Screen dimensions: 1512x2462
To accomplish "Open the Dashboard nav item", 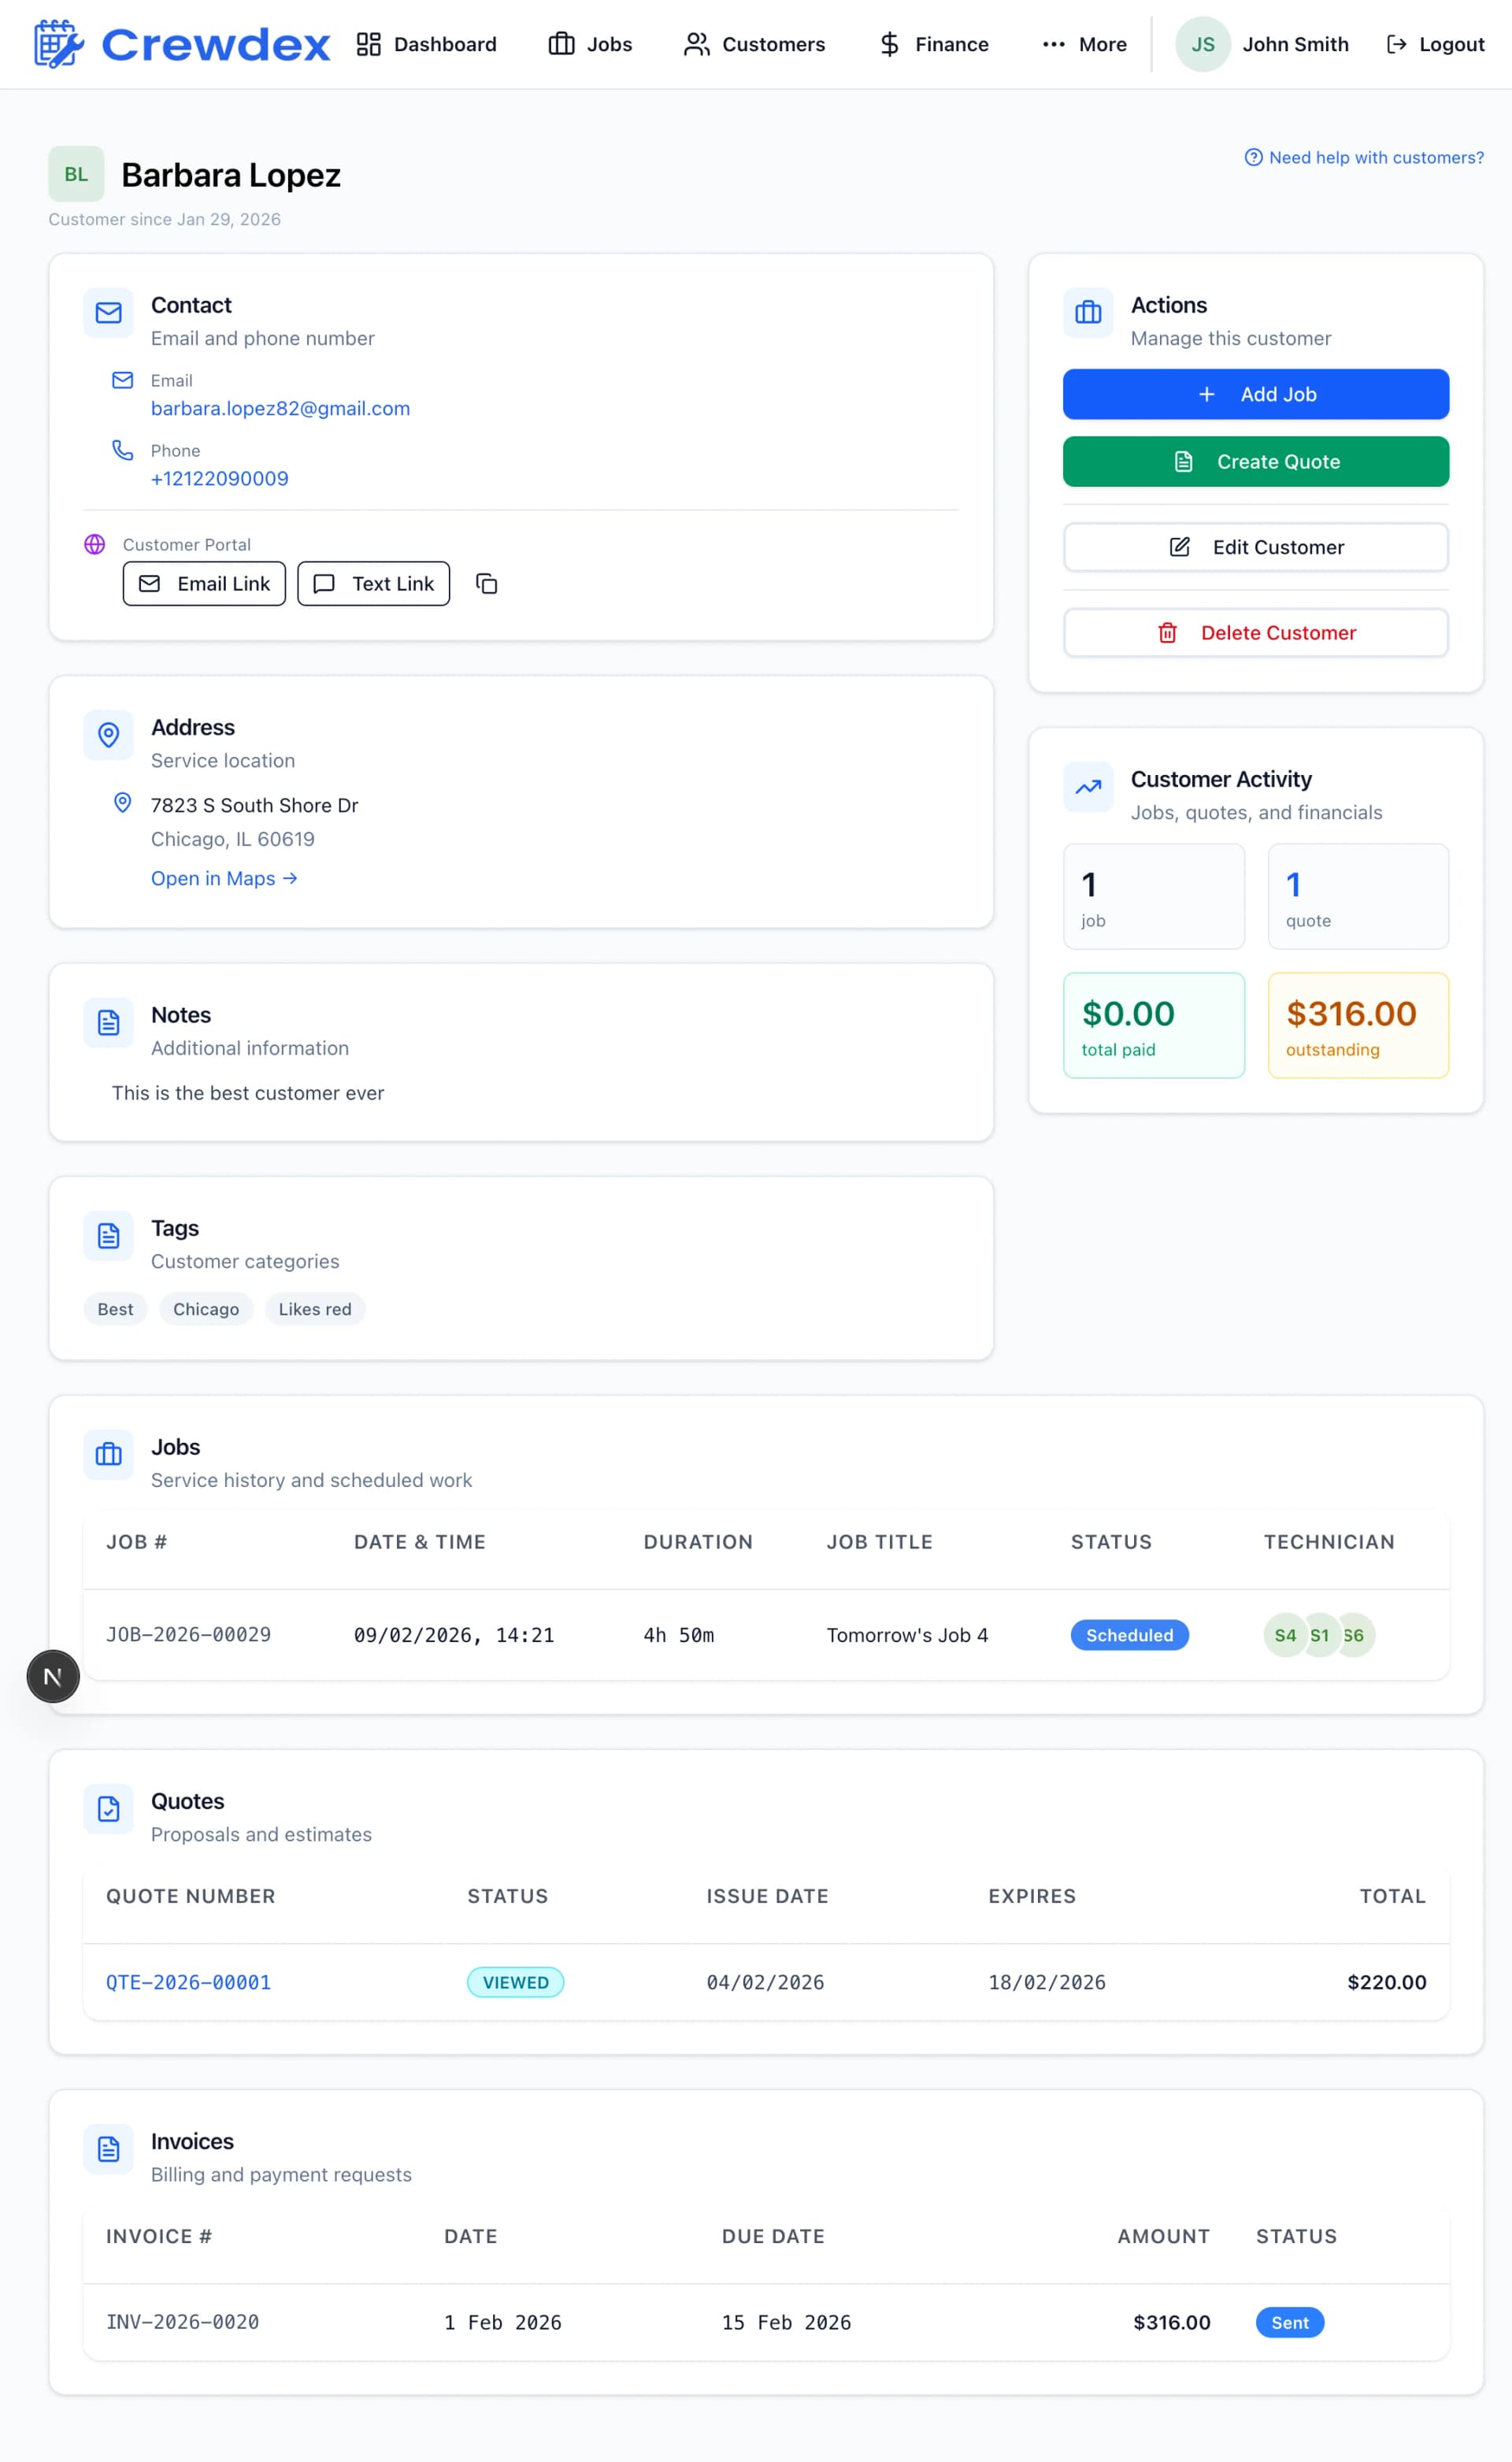I will click(x=427, y=44).
